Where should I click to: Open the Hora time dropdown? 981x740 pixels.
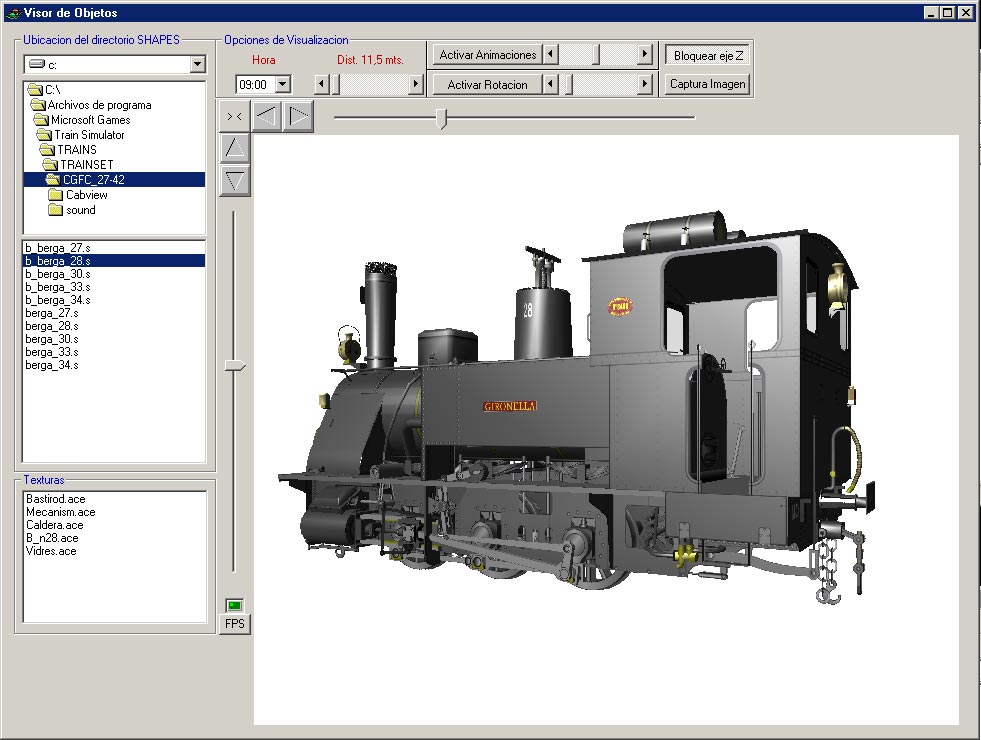click(x=282, y=85)
